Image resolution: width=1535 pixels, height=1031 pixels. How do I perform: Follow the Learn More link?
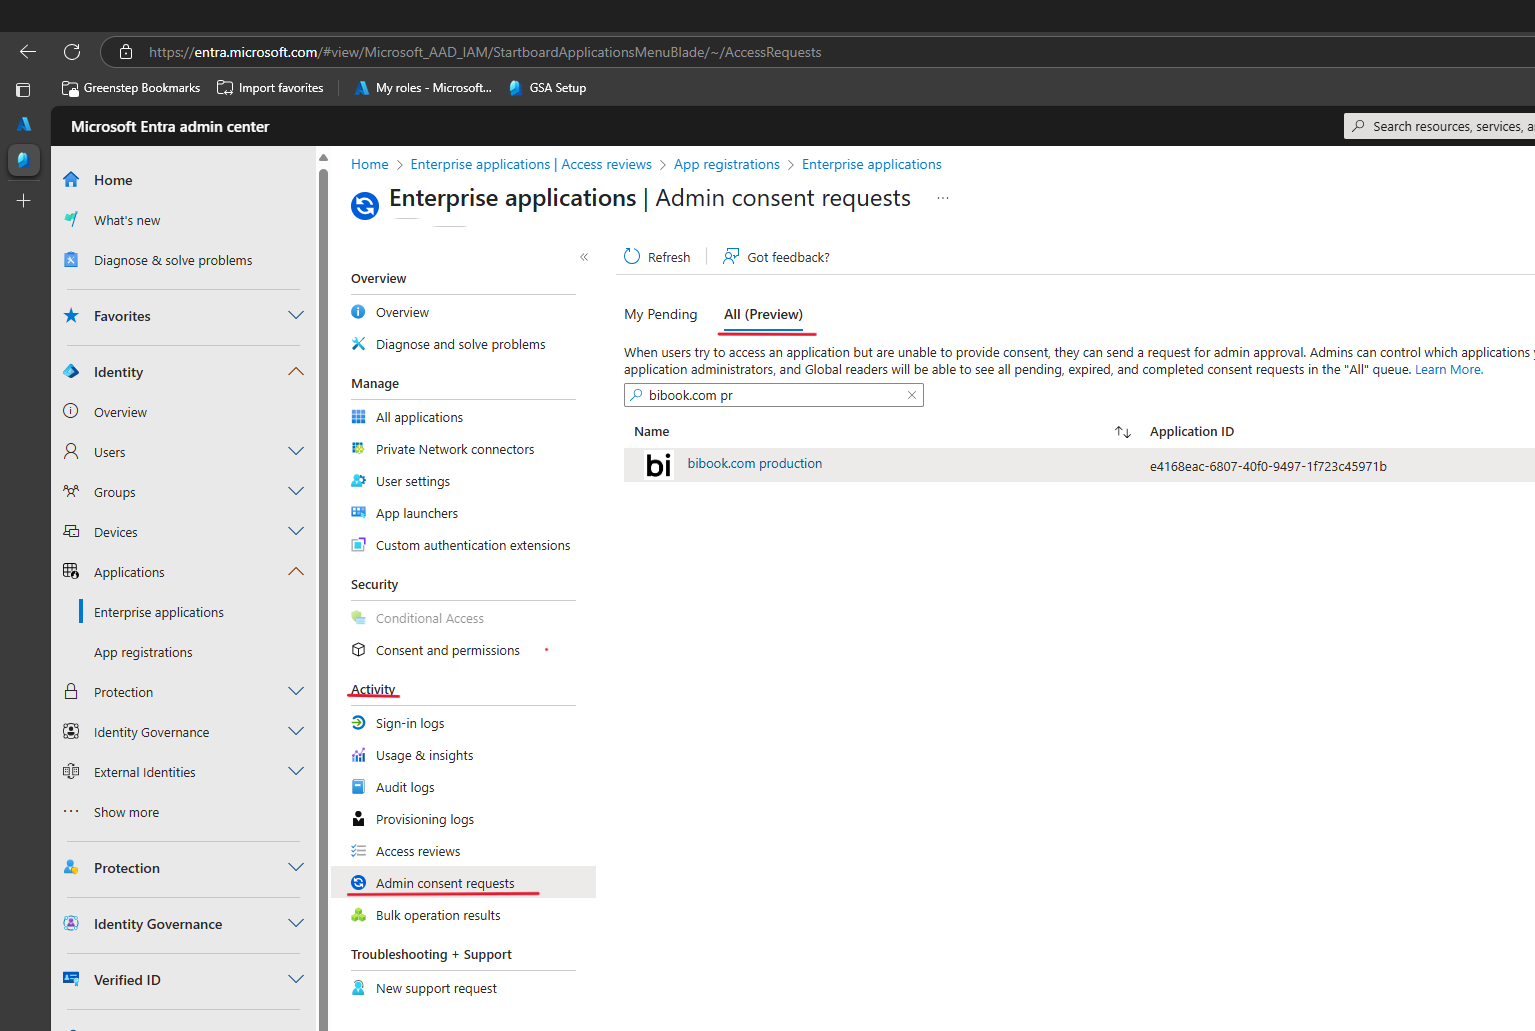pyautogui.click(x=1448, y=370)
